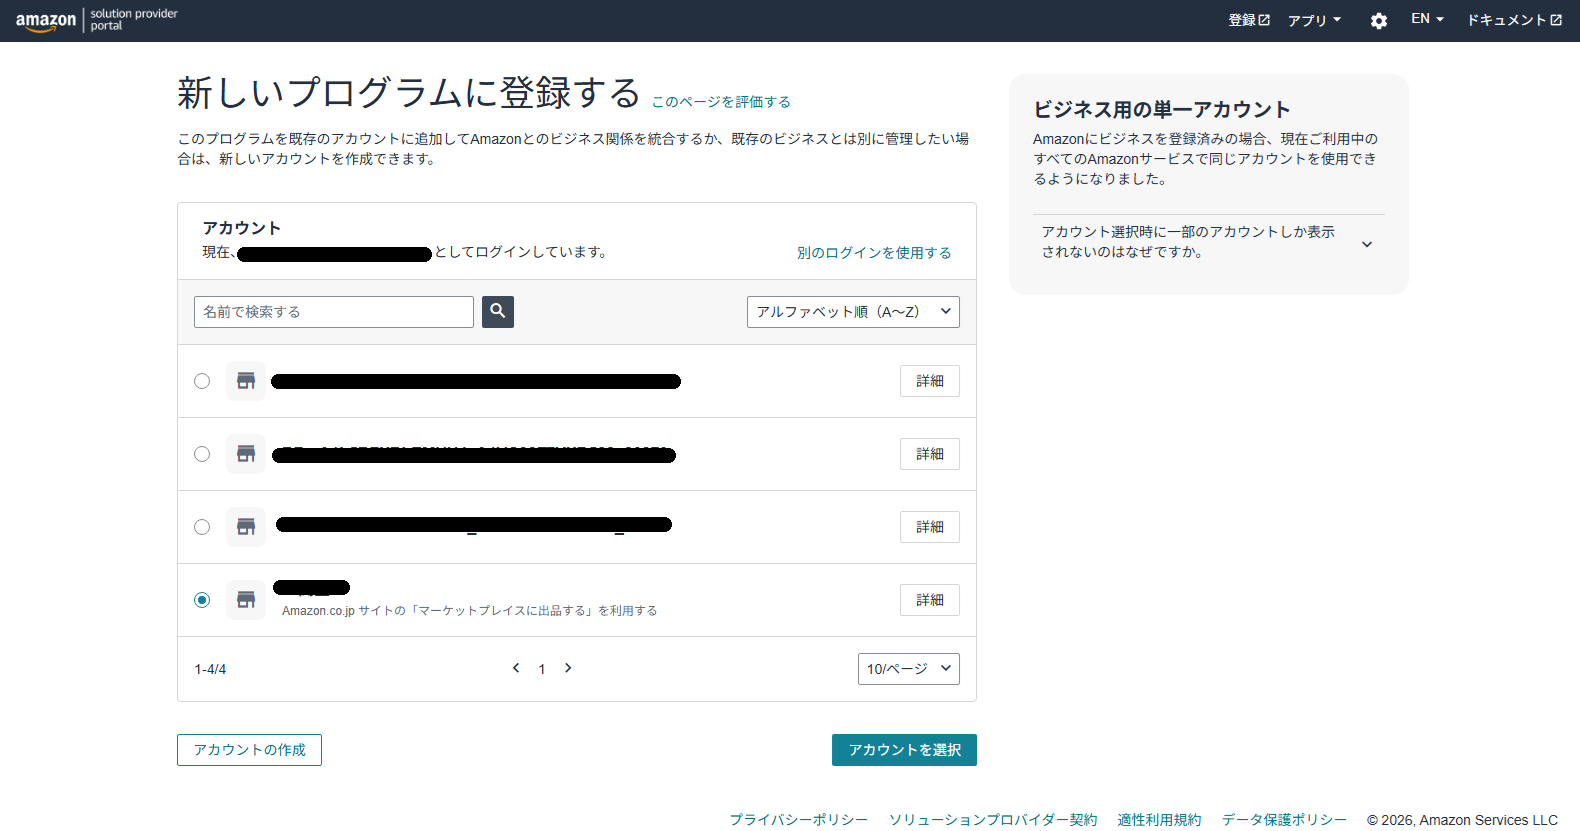This screenshot has width=1580, height=831.
Task: Click the 別のログインを使用する link
Action: pyautogui.click(x=874, y=253)
